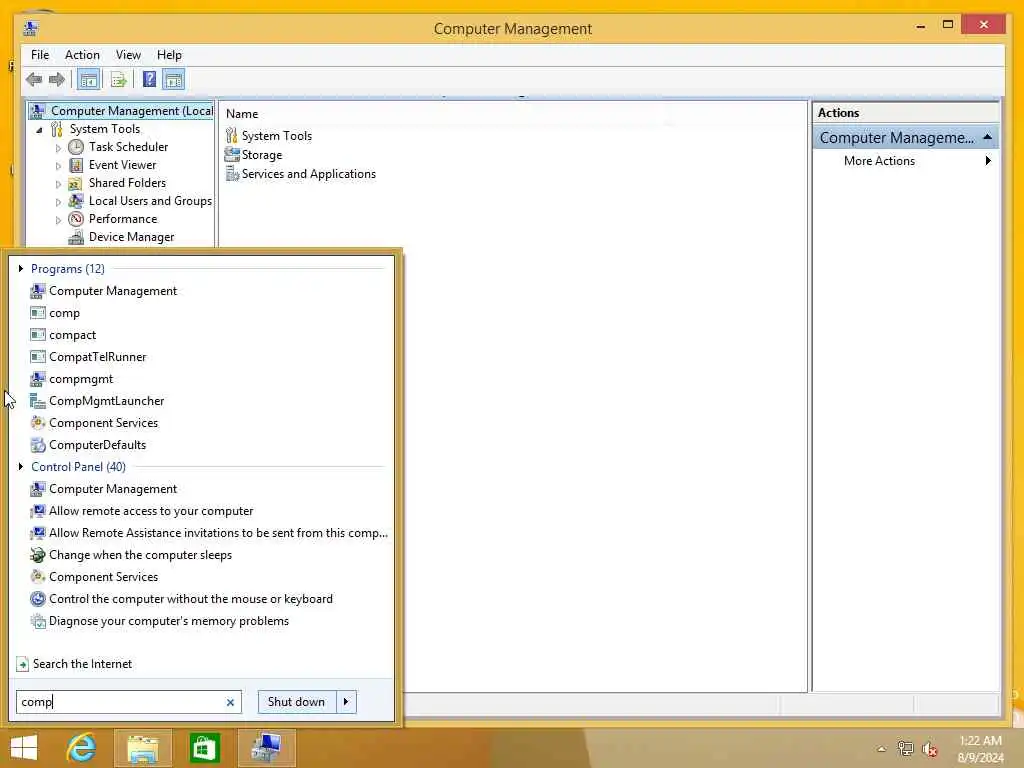Click the blue Help toolbar icon

pos(150,80)
